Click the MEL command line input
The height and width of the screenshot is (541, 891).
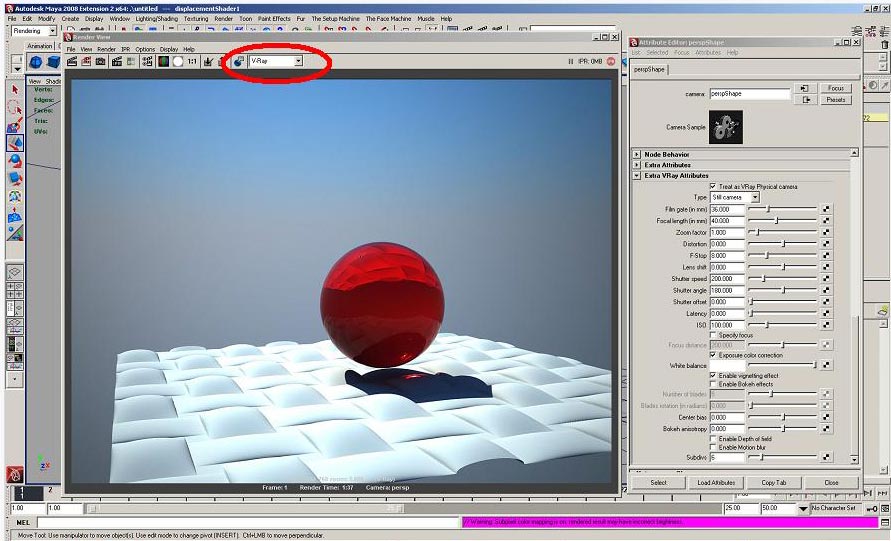point(248,522)
